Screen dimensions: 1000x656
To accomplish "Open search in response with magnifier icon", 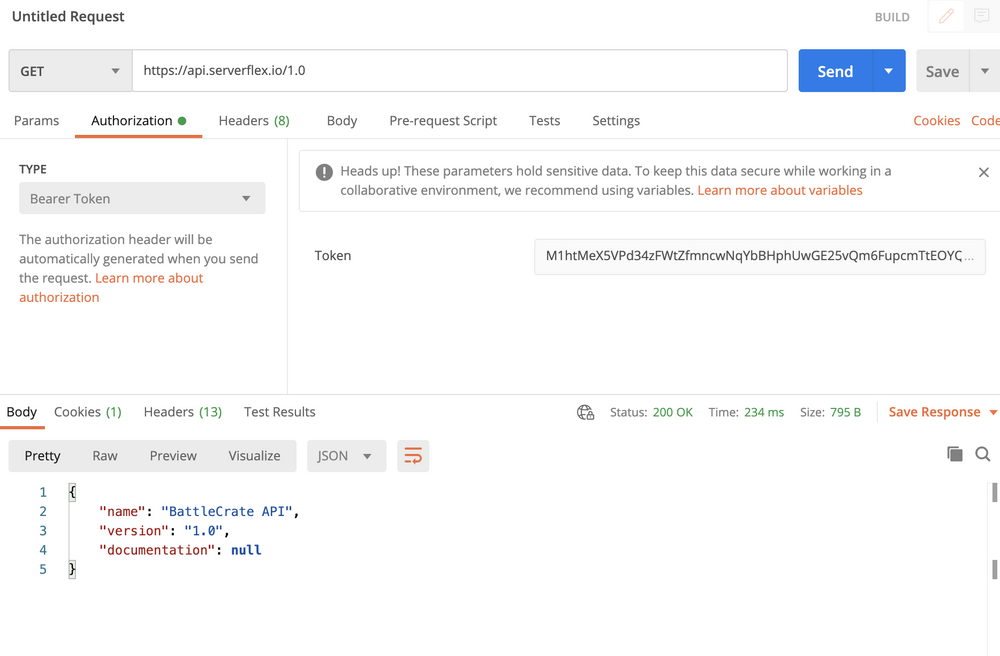I will point(983,454).
